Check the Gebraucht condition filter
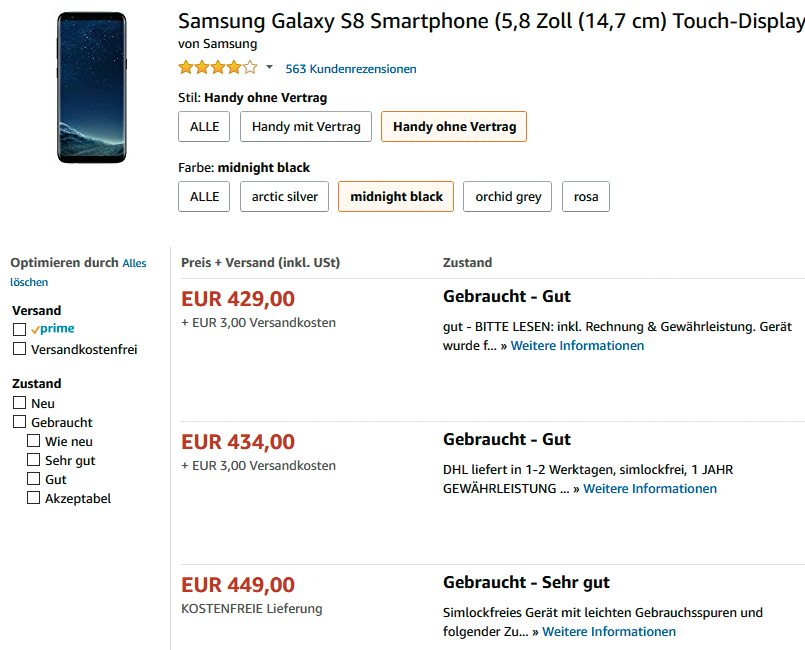This screenshot has width=805, height=650. (19, 422)
